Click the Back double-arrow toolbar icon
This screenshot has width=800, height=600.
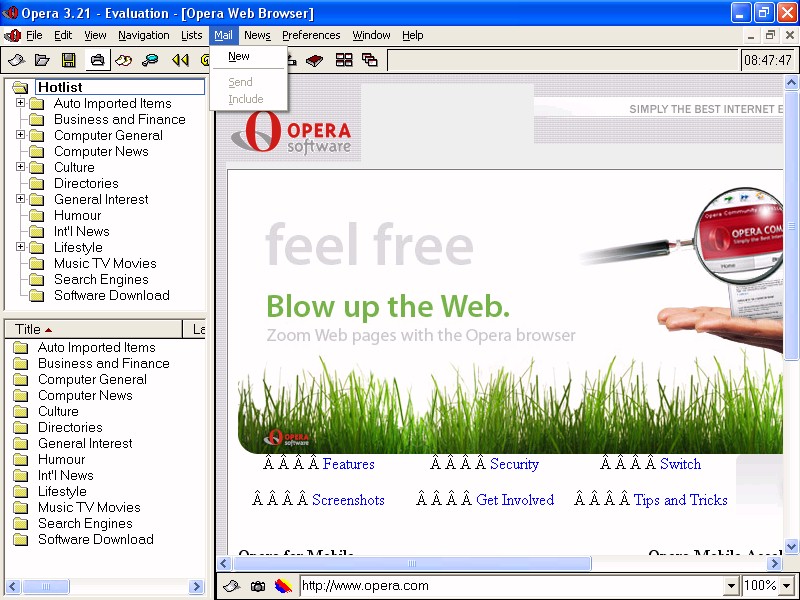coord(180,60)
